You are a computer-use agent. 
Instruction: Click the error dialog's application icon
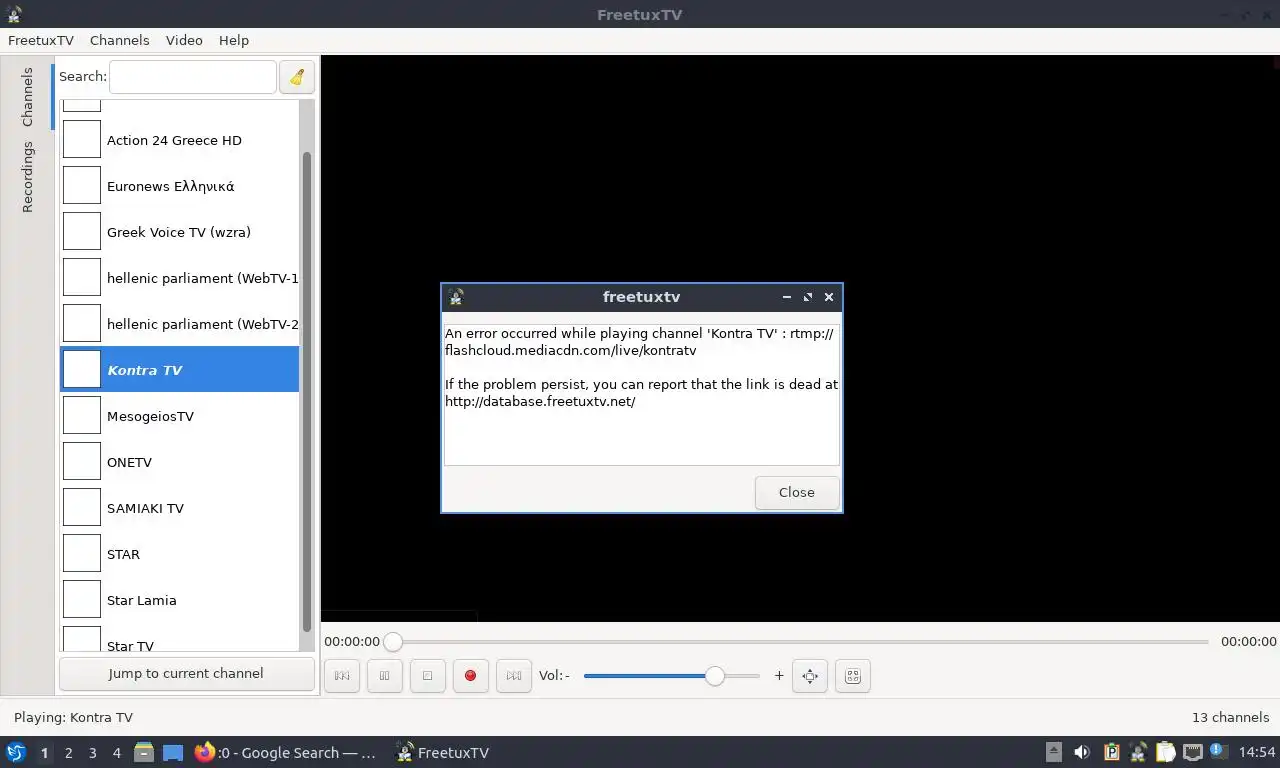point(456,297)
